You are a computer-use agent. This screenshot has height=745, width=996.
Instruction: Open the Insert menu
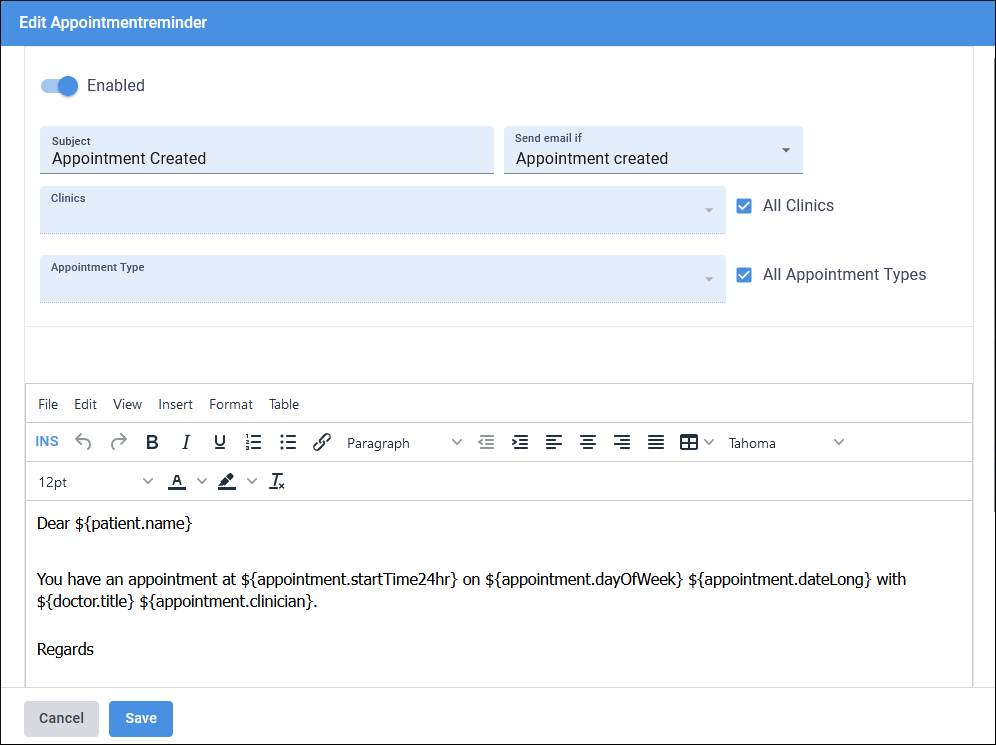click(175, 404)
